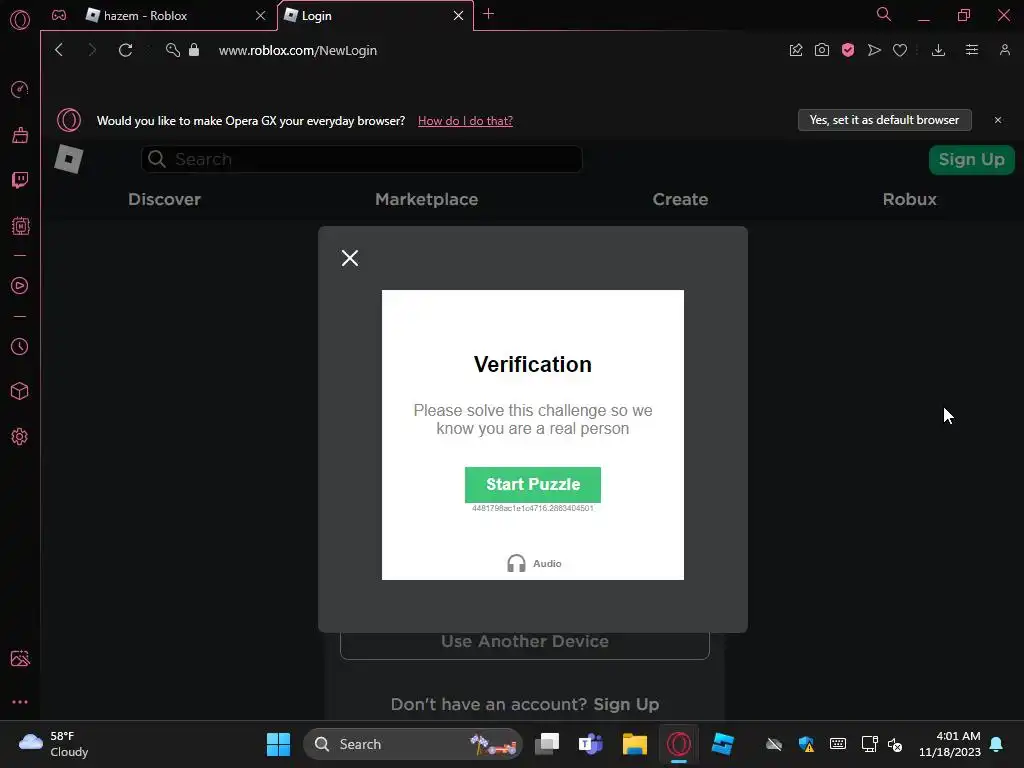
Task: Click the Start Puzzle button
Action: click(533, 485)
